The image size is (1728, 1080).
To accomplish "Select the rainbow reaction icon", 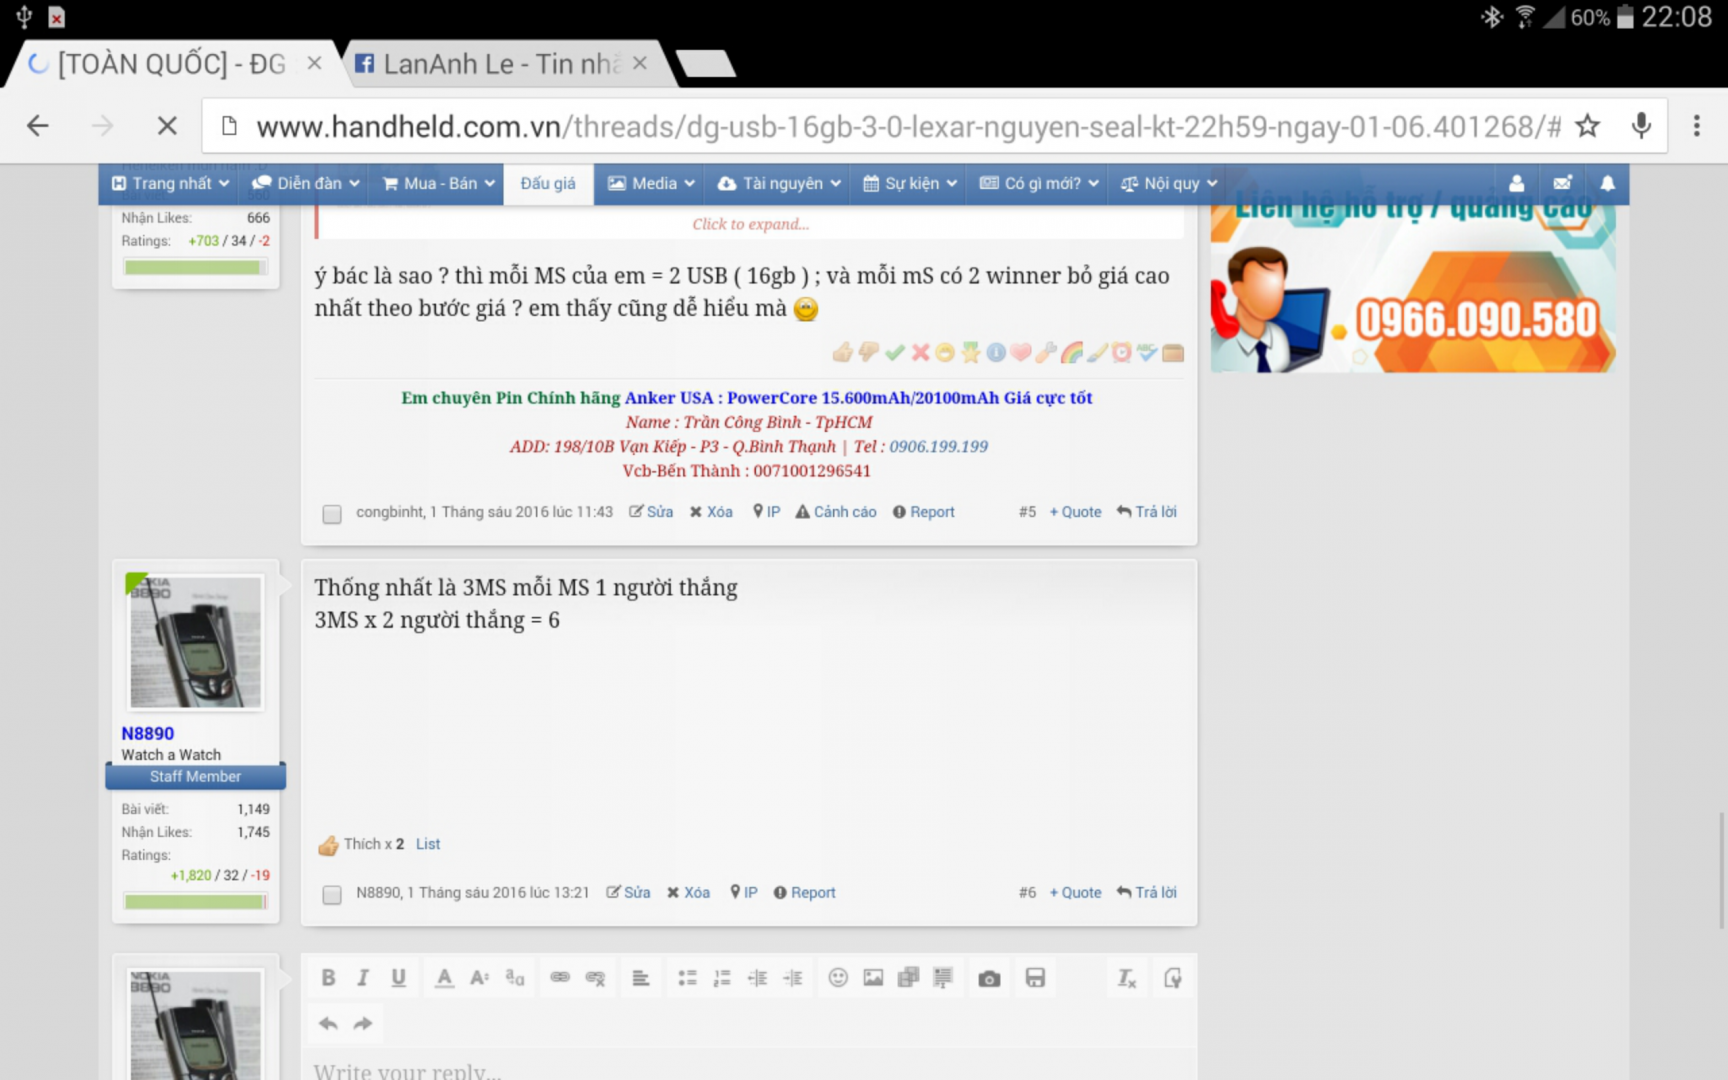I will (x=1073, y=352).
